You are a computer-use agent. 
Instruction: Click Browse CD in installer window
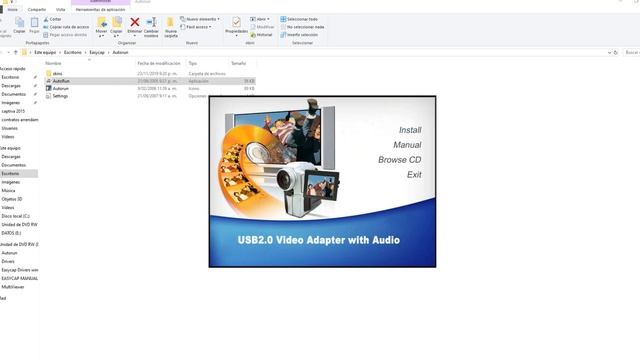pos(399,160)
